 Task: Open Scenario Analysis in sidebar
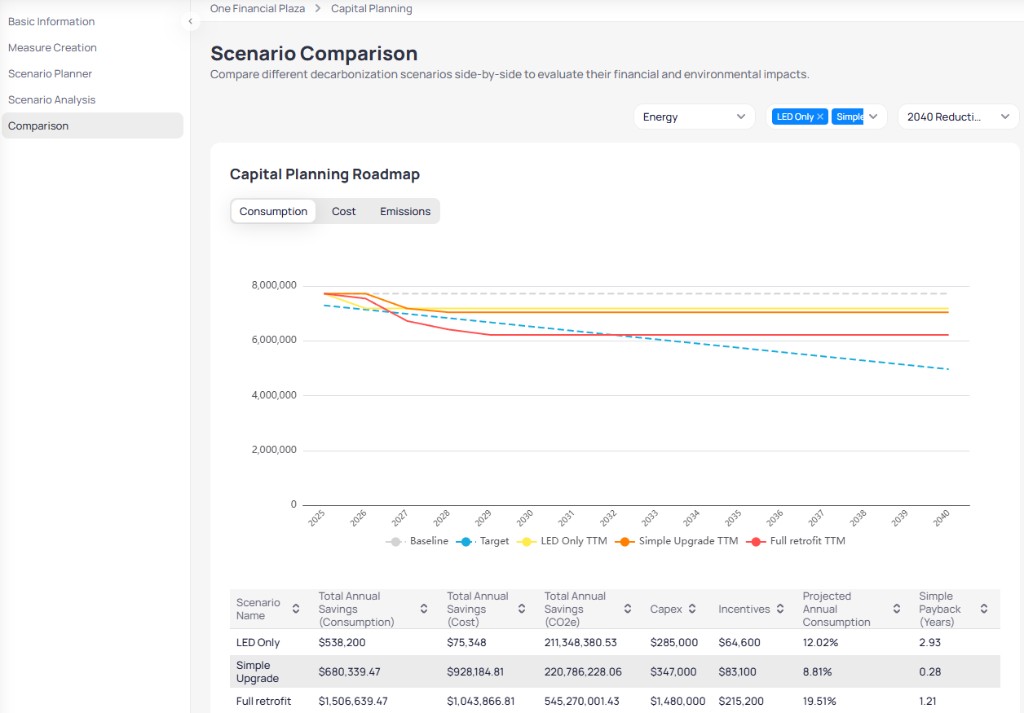pos(52,100)
